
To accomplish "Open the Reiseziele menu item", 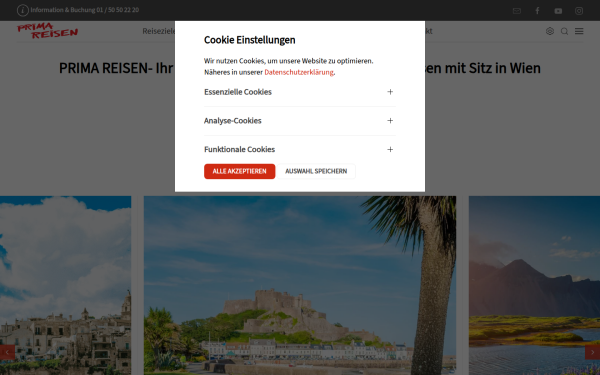I will [x=159, y=31].
